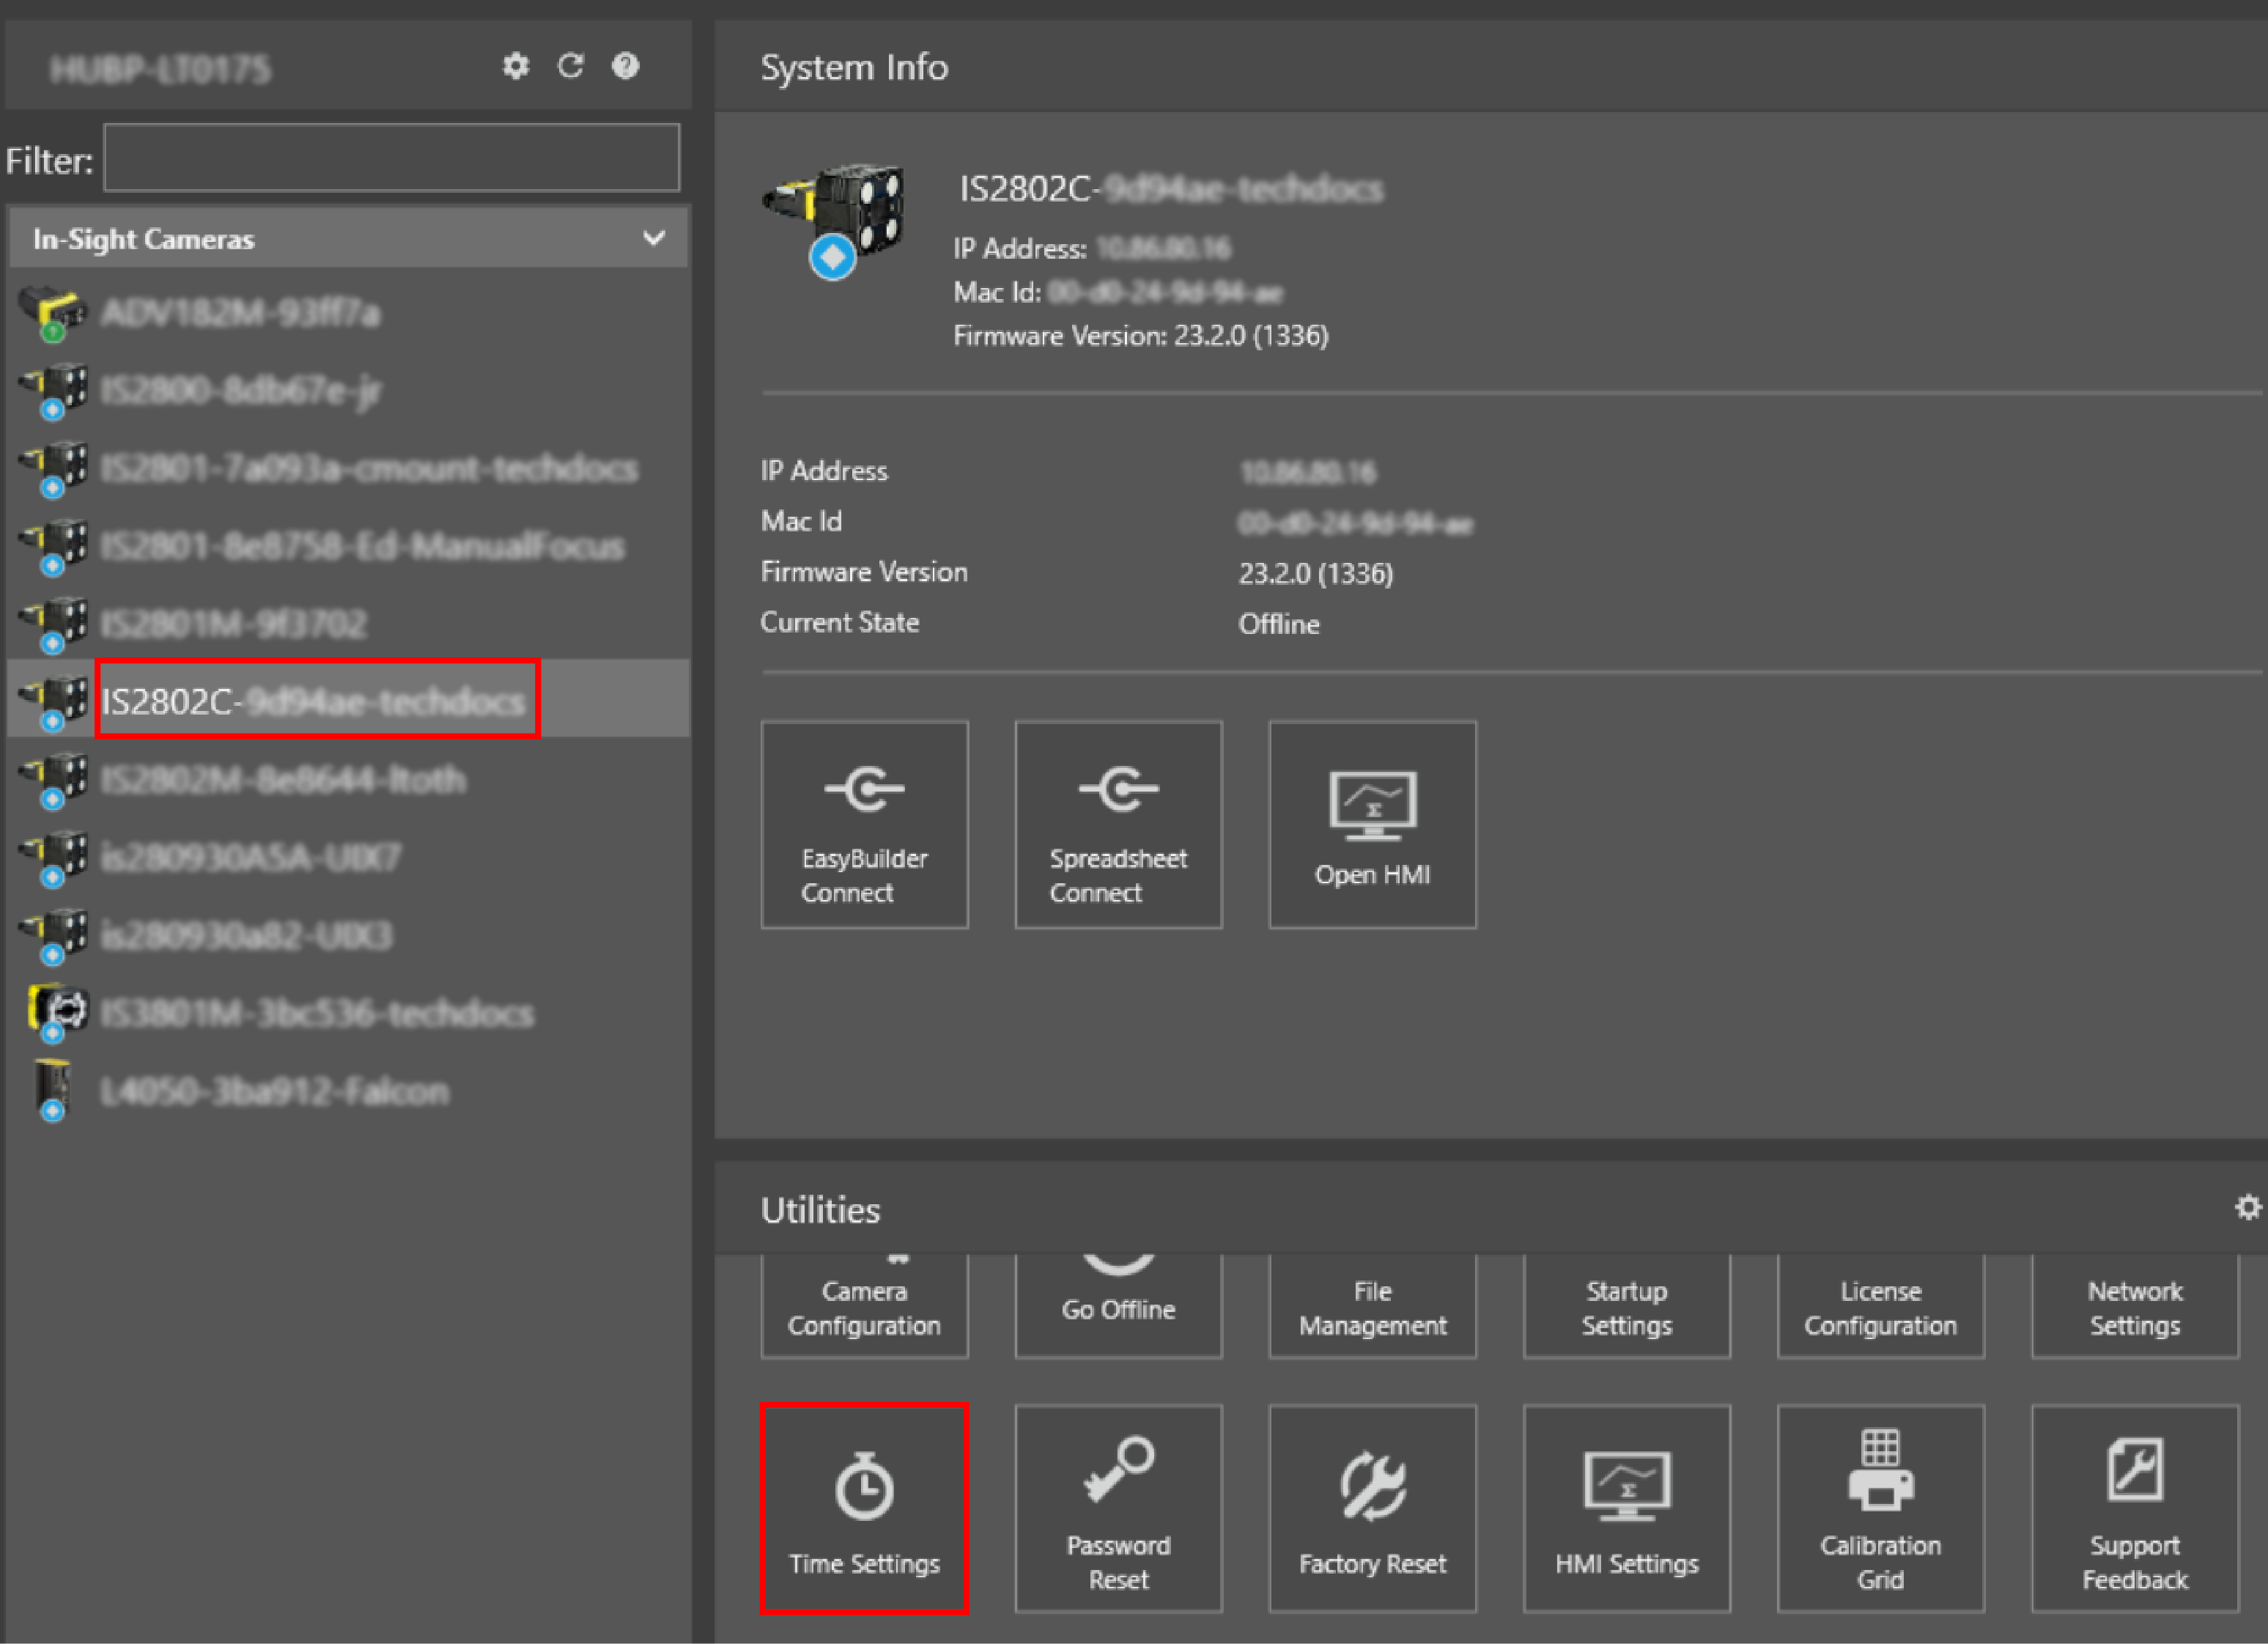The width and height of the screenshot is (2268, 1644).
Task: Select L4050 Falcon device in list
Action: (x=274, y=1091)
